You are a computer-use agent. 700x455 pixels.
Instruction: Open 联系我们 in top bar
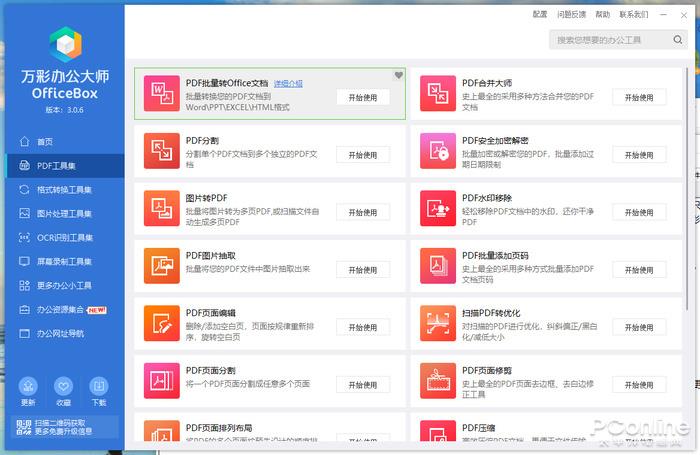pos(634,14)
